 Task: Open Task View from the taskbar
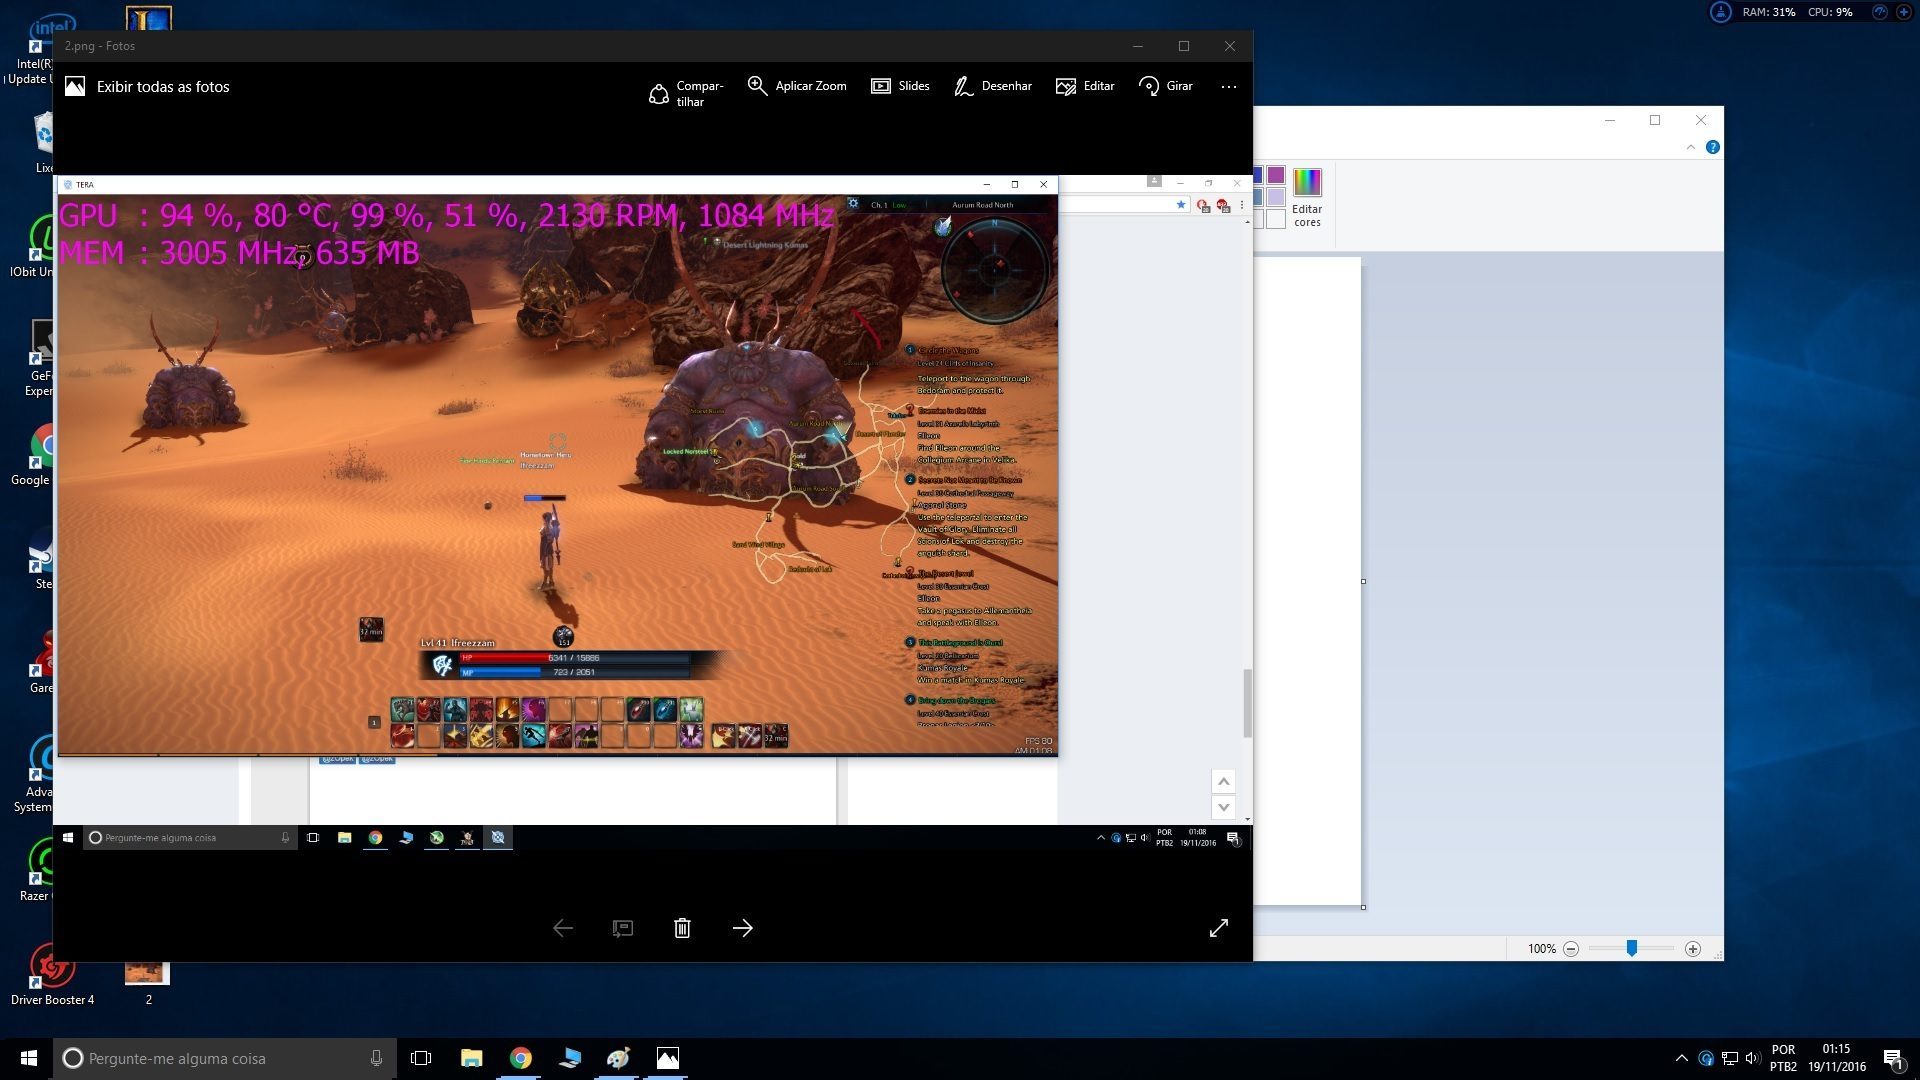tap(421, 1058)
